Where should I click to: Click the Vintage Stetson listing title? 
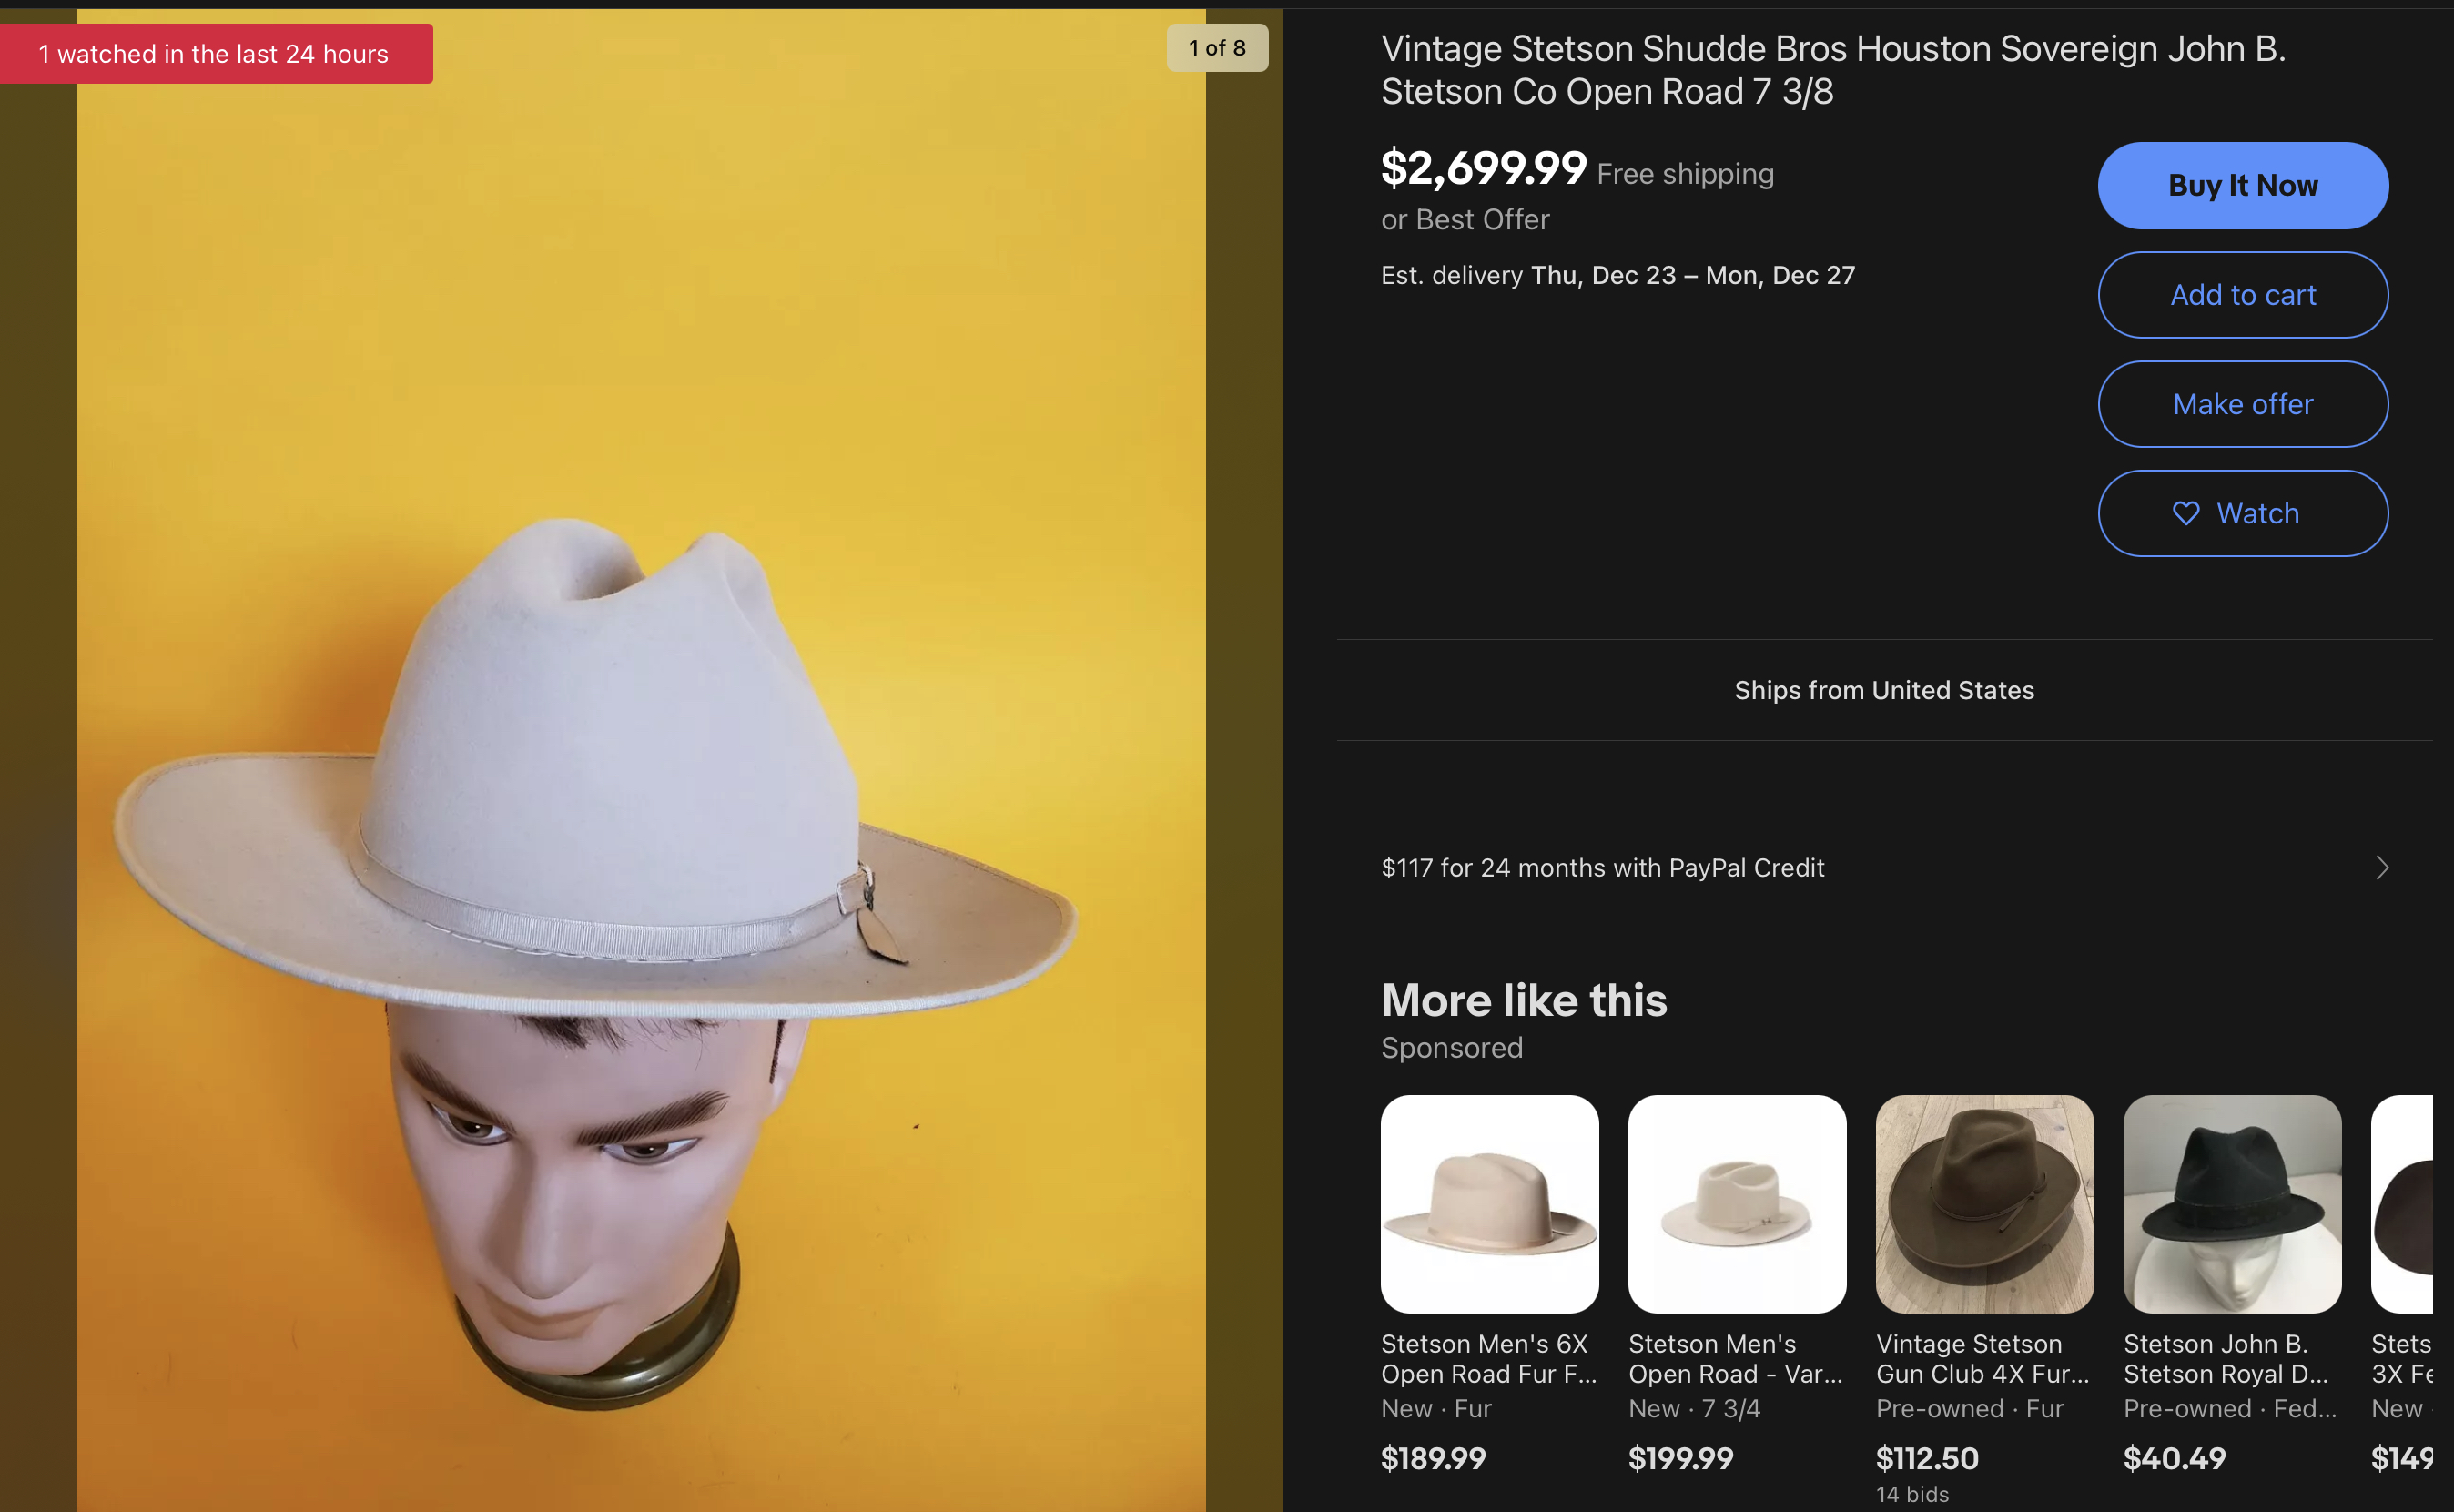[1833, 70]
